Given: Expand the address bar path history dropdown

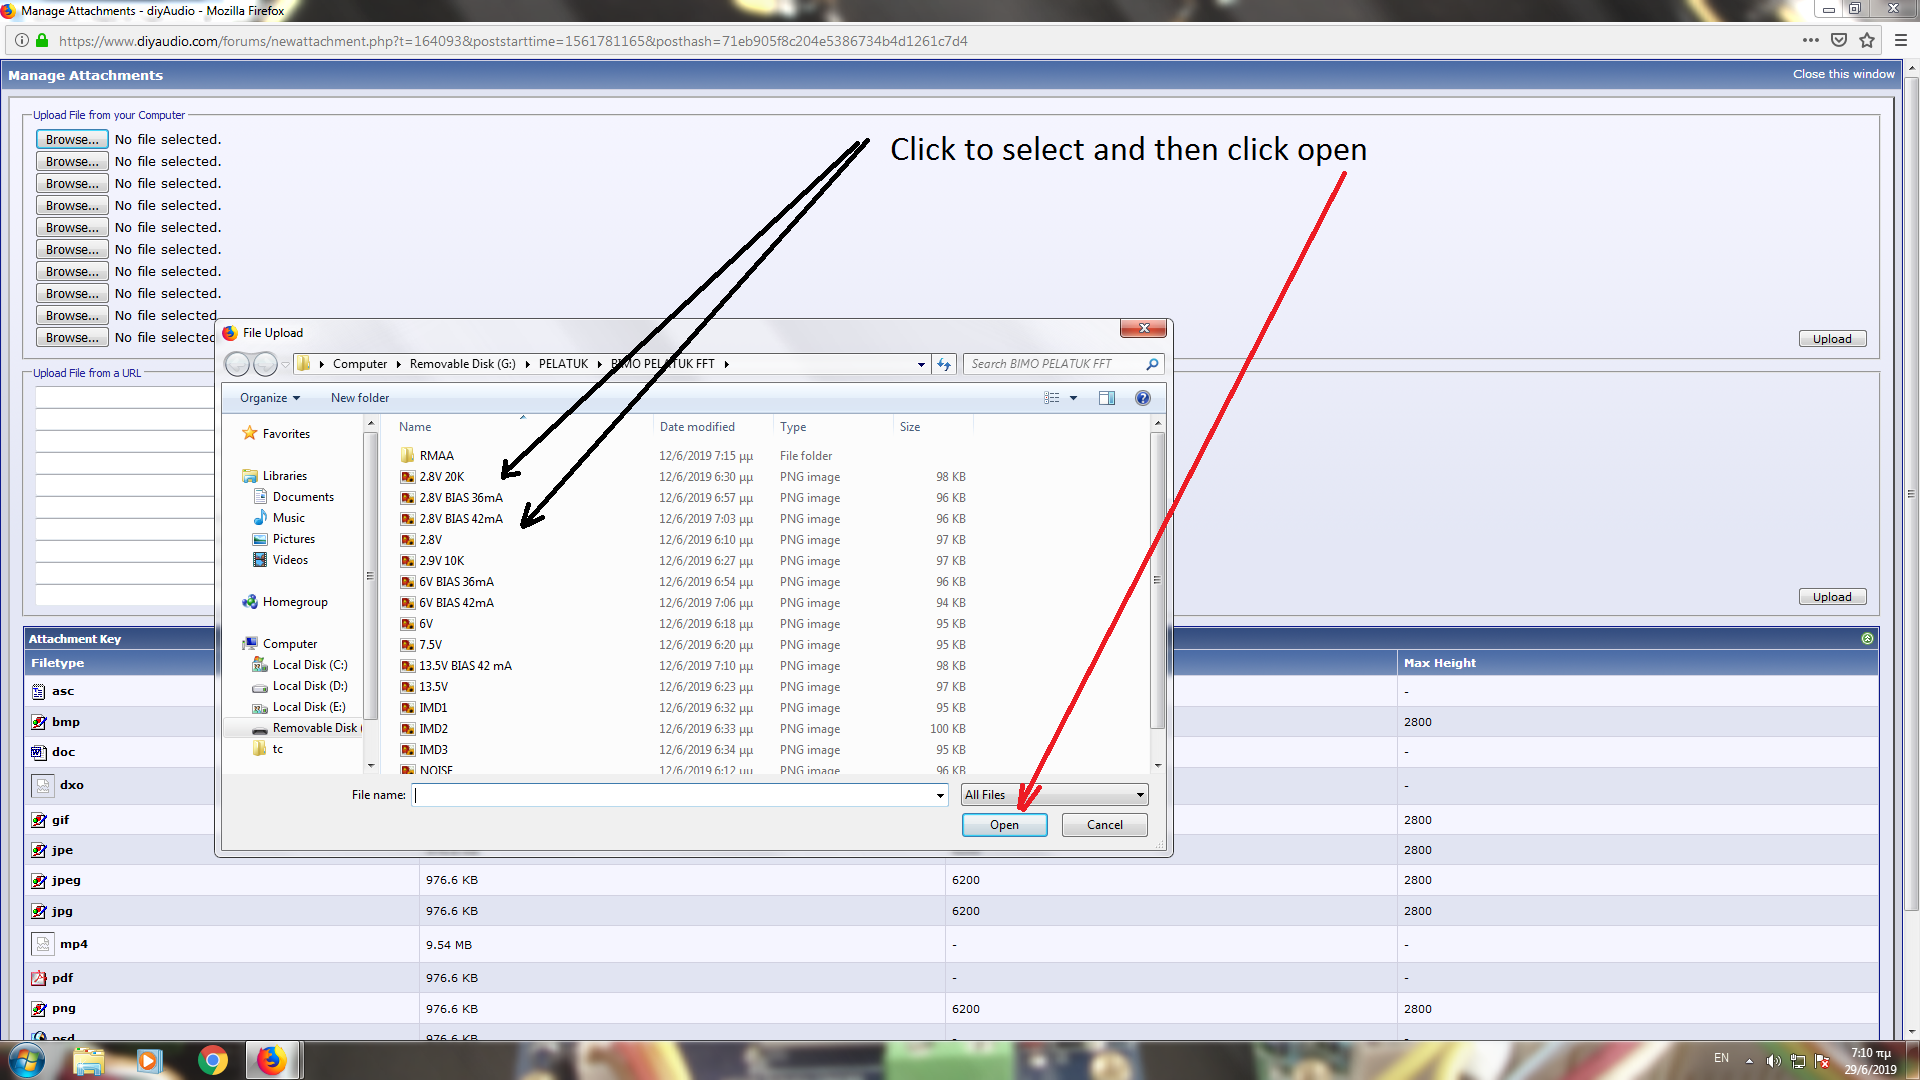Looking at the screenshot, I should [x=921, y=364].
